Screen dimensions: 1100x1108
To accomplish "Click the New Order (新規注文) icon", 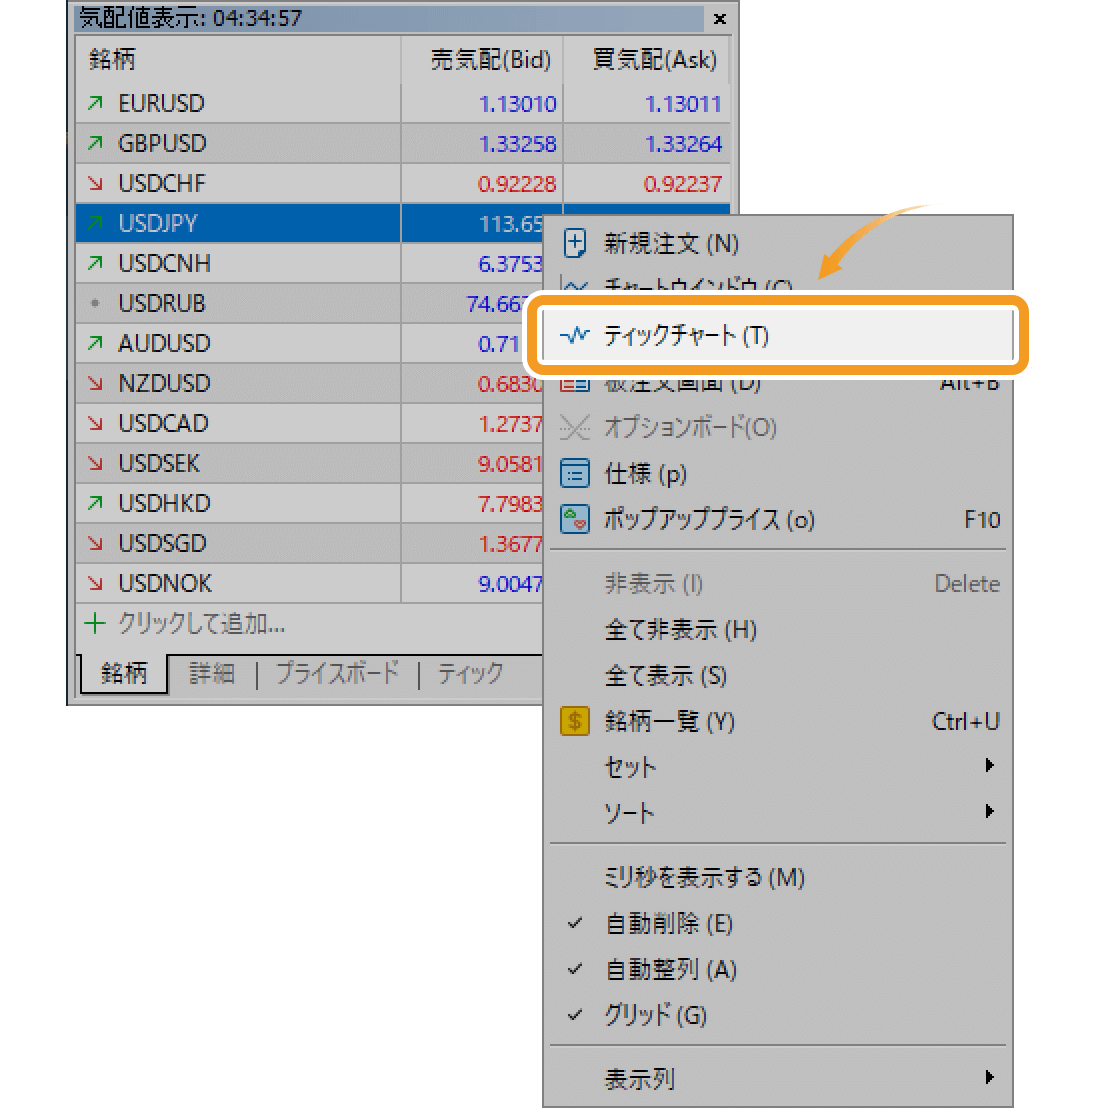I will pos(574,244).
